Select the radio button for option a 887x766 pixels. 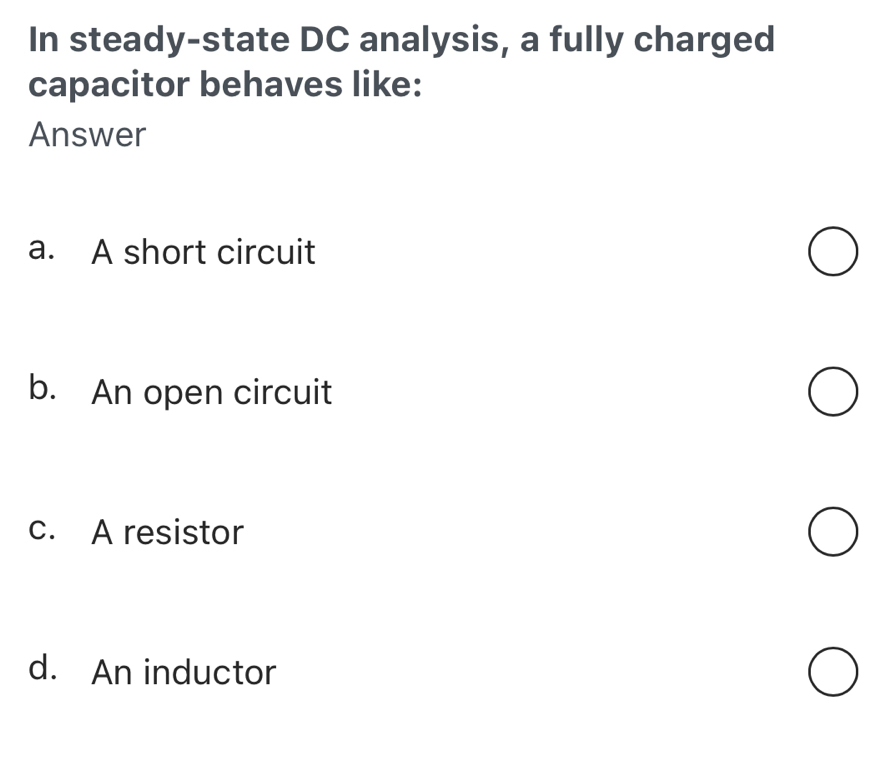(x=832, y=251)
